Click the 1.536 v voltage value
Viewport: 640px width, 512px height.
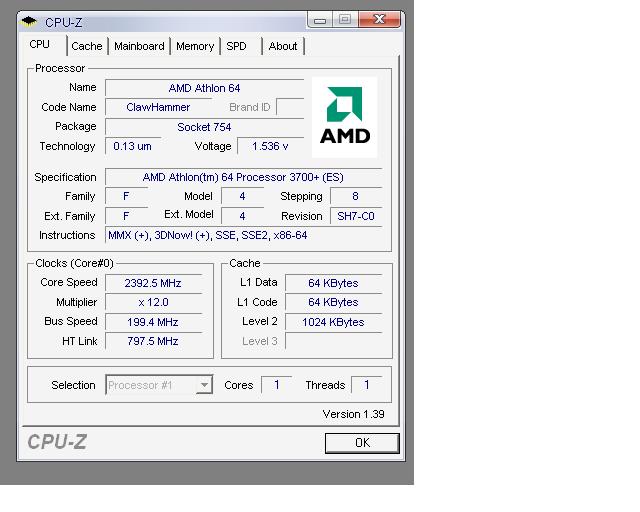[x=271, y=146]
